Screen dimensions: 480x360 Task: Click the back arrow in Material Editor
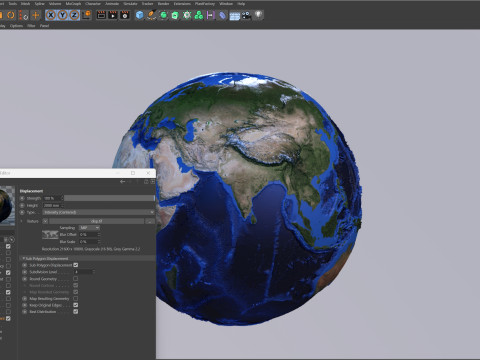[122, 182]
